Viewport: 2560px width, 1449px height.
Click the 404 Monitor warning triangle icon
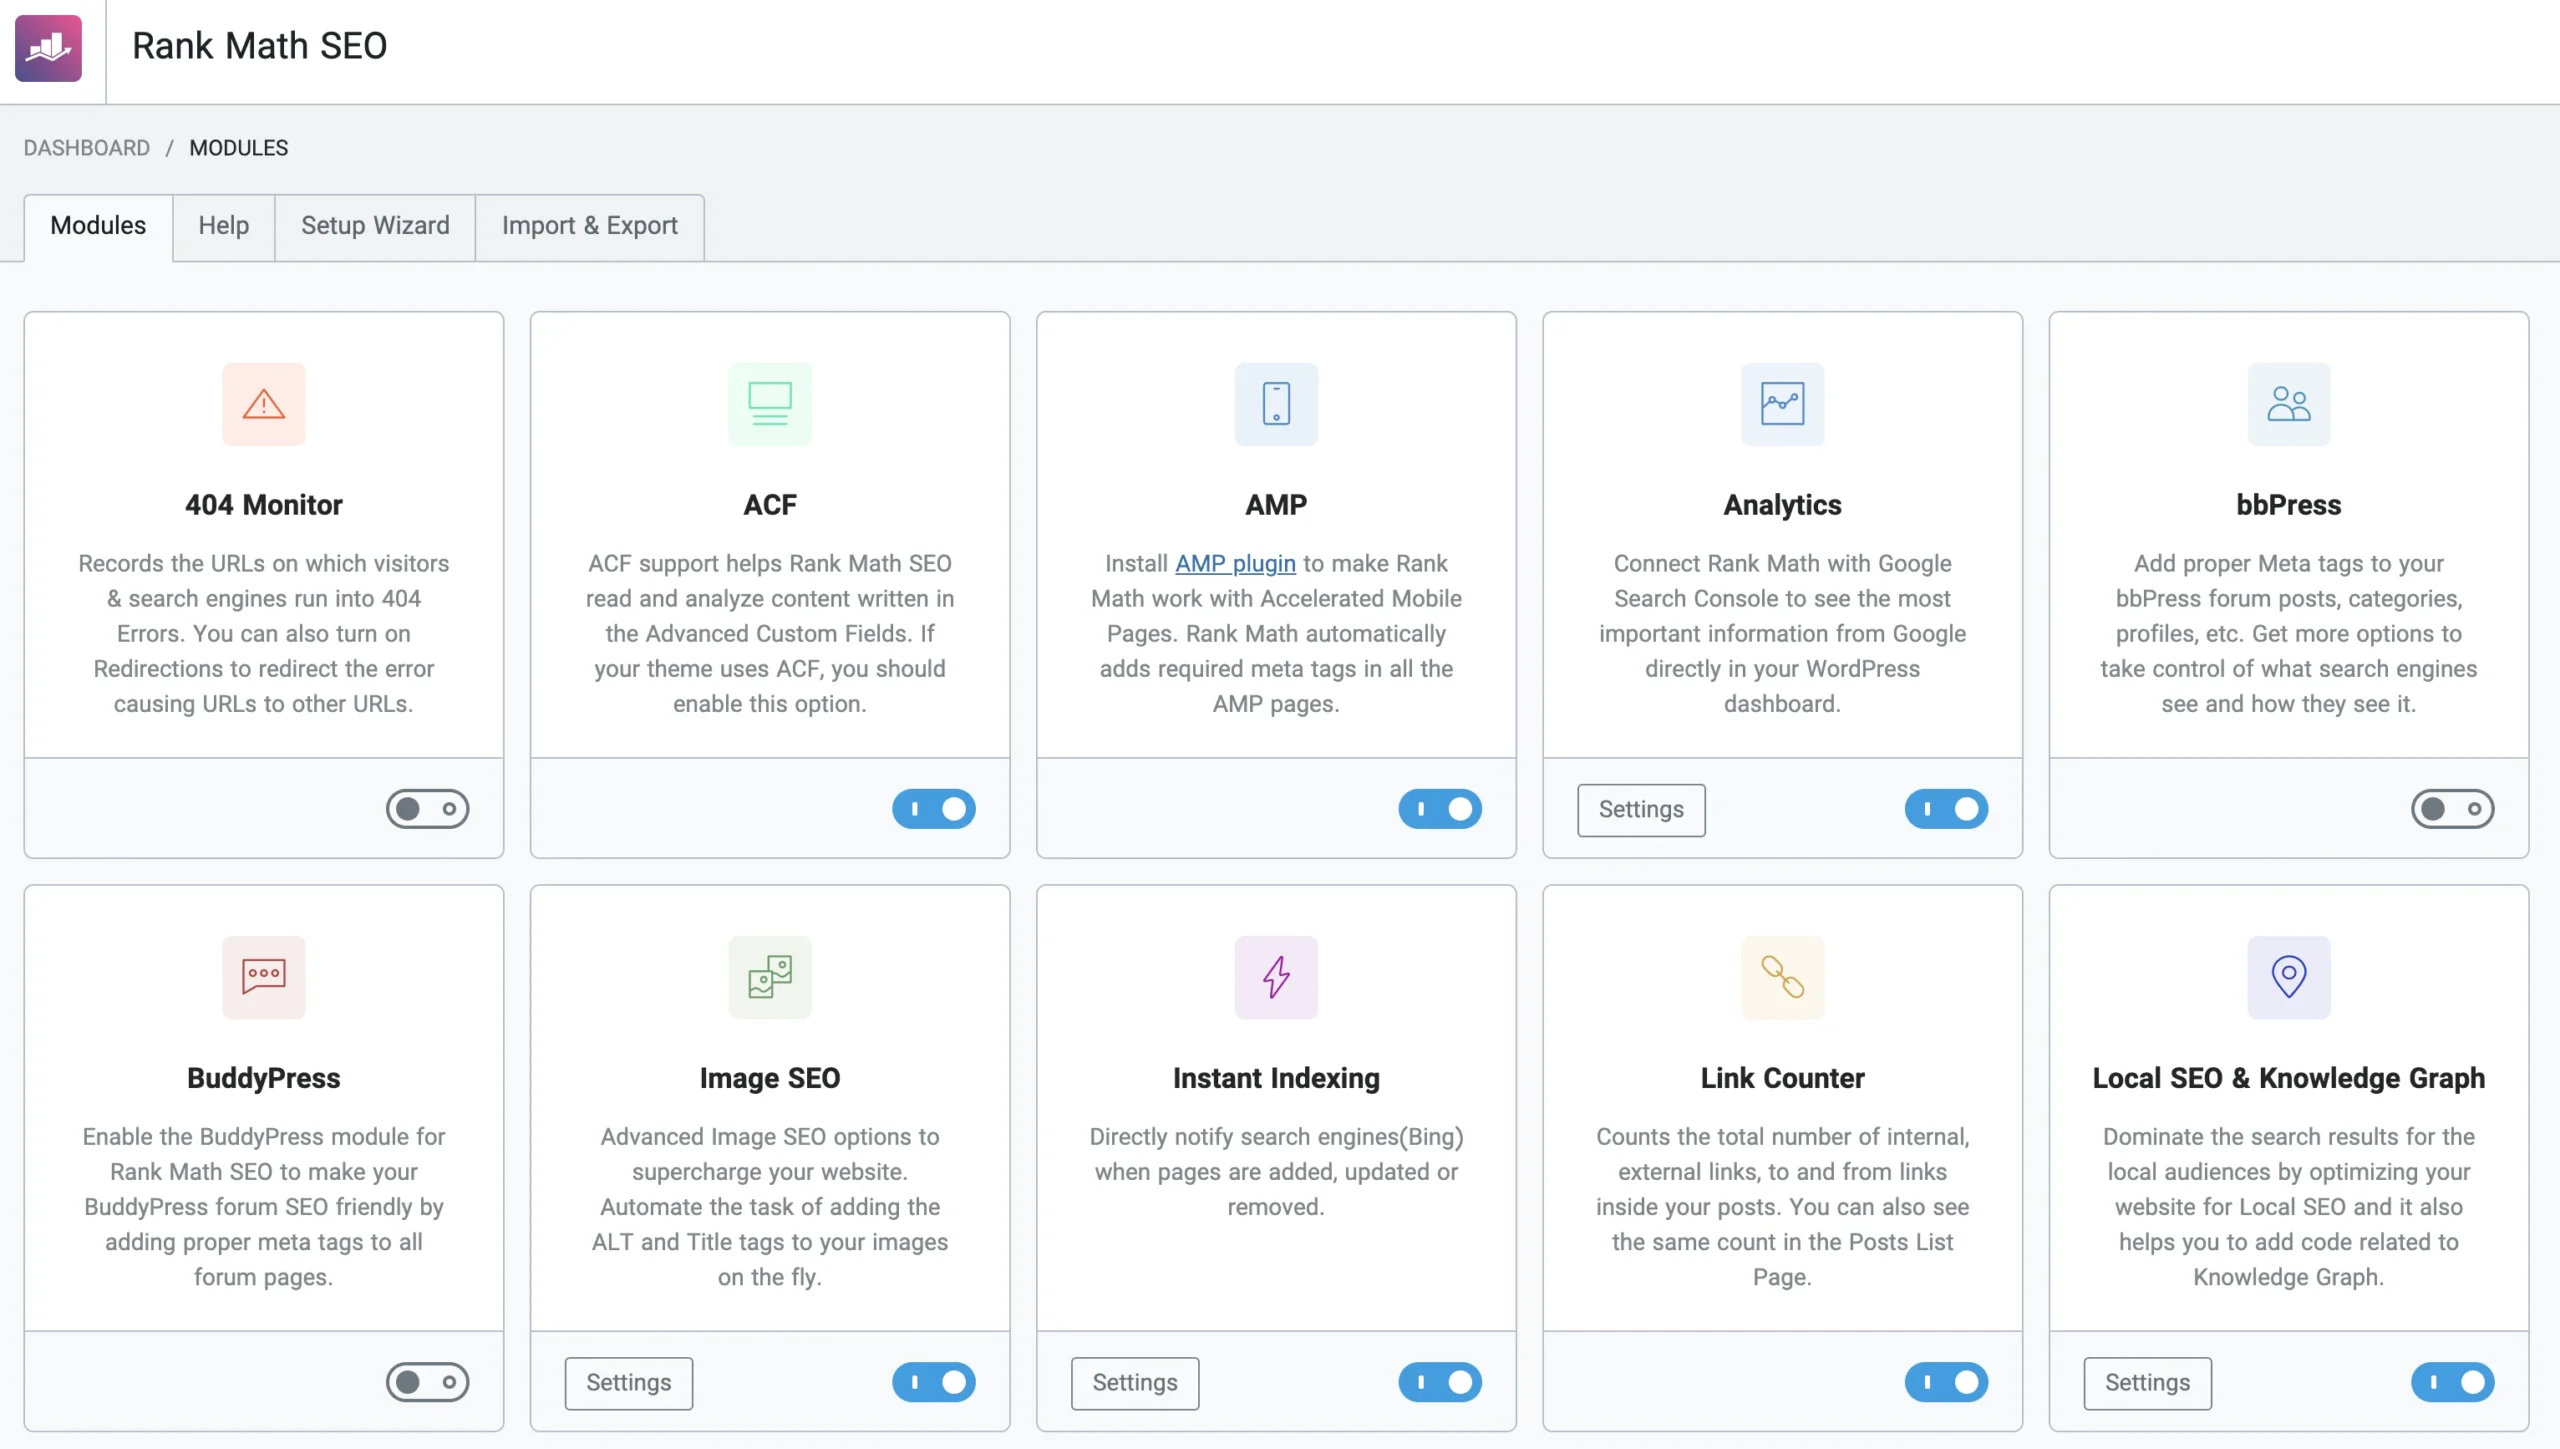click(264, 404)
